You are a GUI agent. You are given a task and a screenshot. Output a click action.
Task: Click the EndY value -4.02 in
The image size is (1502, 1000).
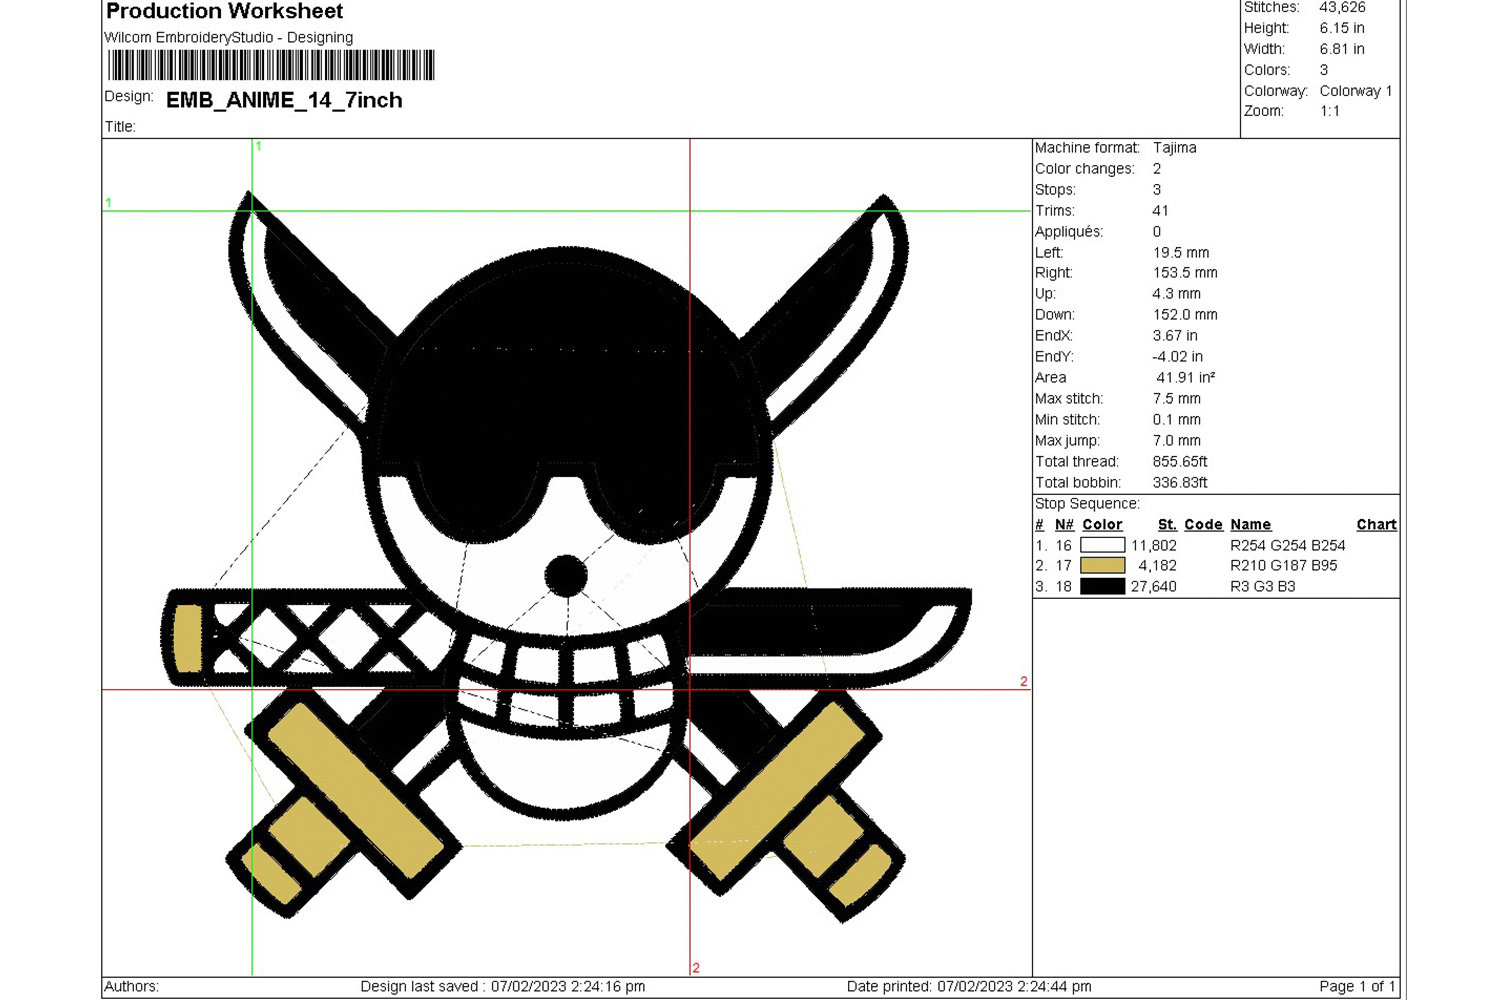tap(1178, 356)
